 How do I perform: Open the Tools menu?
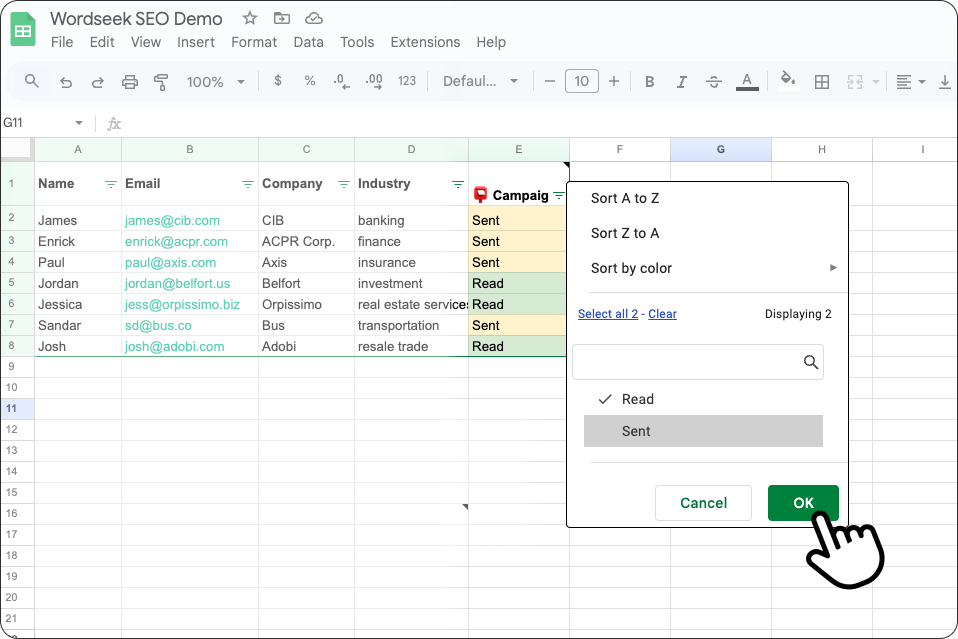tap(357, 42)
